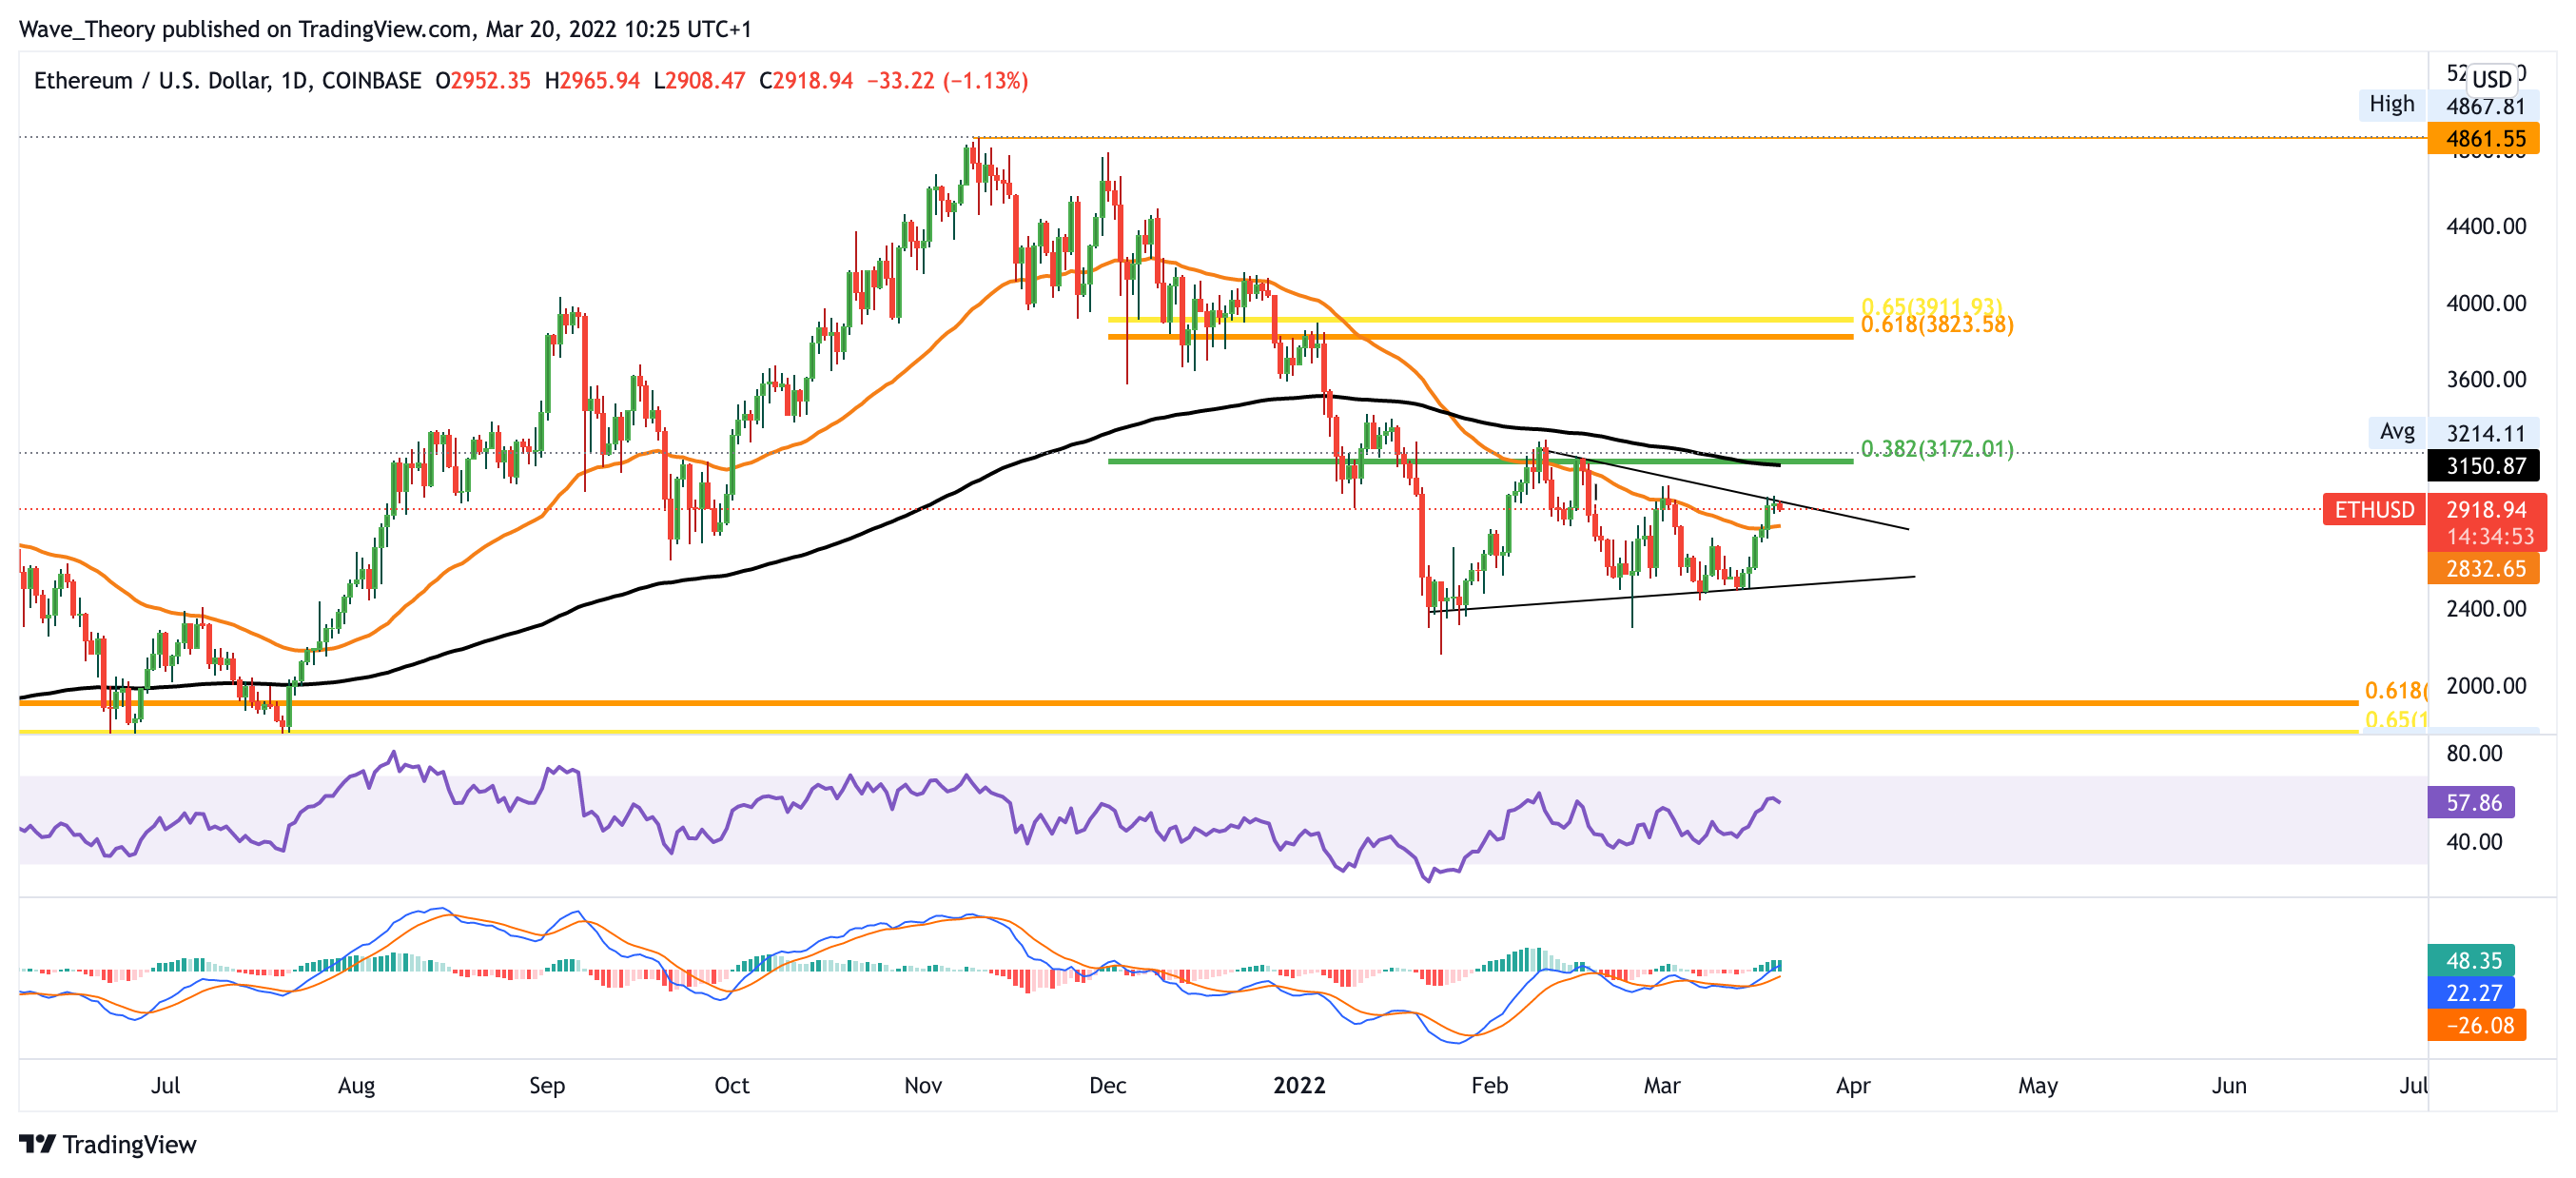The width and height of the screenshot is (2576, 1178).
Task: Select the orange 4861.55 price tag
Action: (x=2484, y=138)
